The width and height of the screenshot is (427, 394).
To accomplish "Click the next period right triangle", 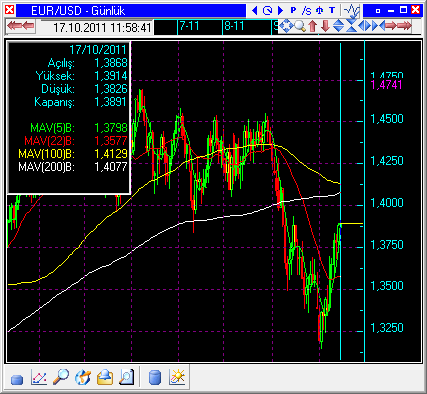I will click(x=280, y=10).
